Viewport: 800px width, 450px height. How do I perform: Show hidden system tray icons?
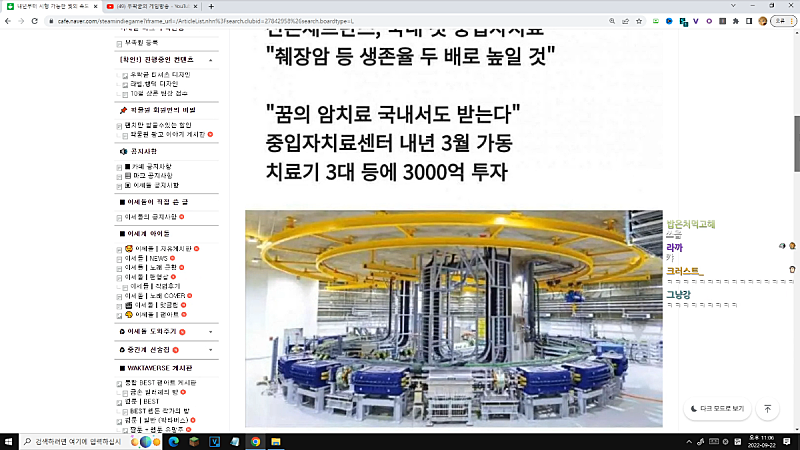[689, 442]
